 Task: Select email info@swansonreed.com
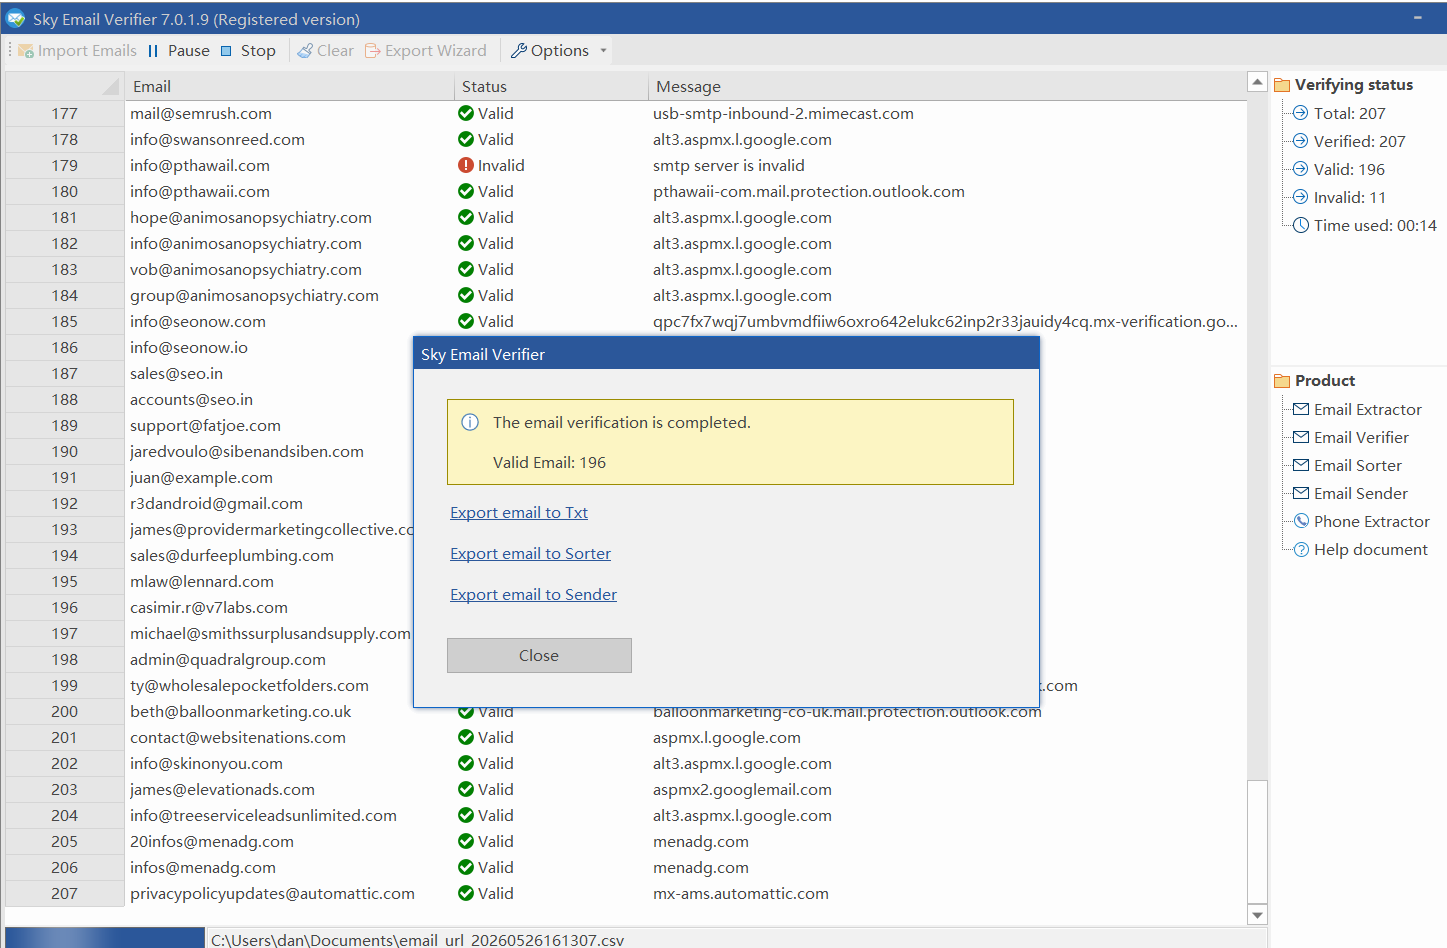click(217, 140)
